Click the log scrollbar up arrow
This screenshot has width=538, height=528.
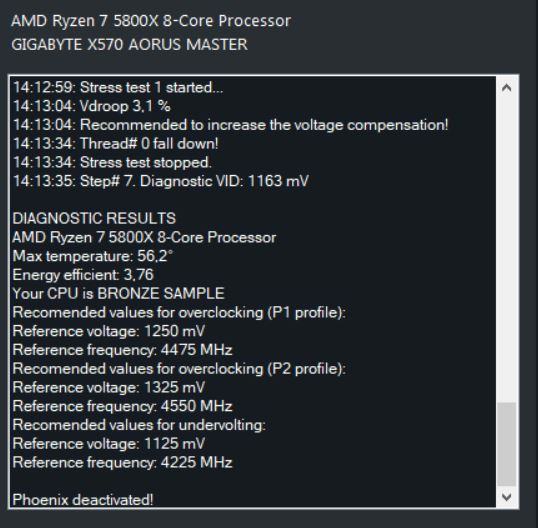pyautogui.click(x=506, y=88)
